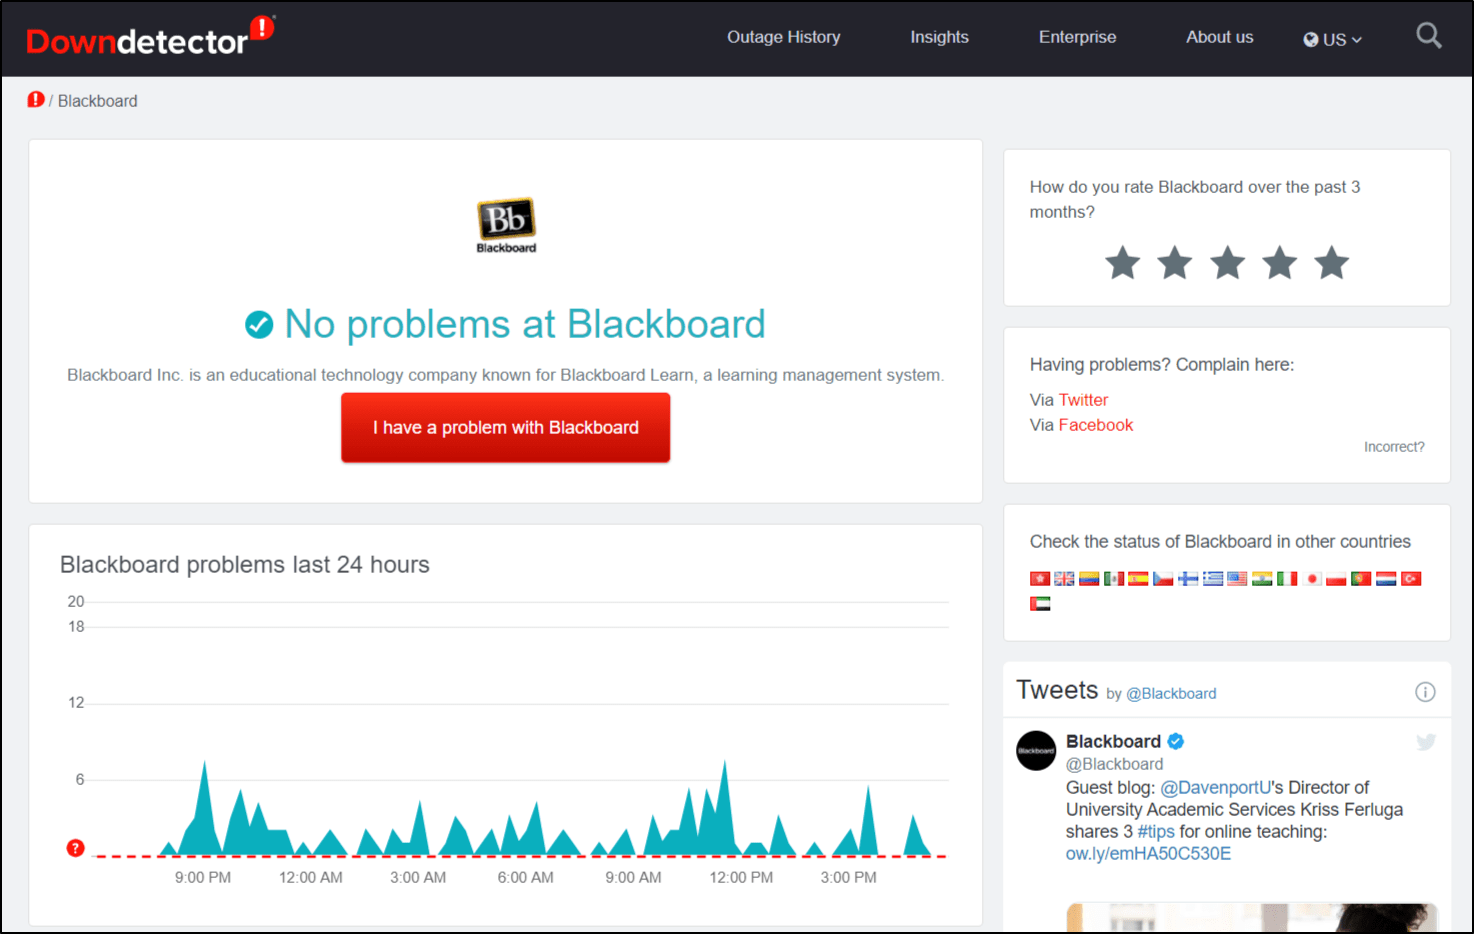Select the United Arab Emirates flag
The height and width of the screenshot is (934, 1474).
click(x=1040, y=604)
